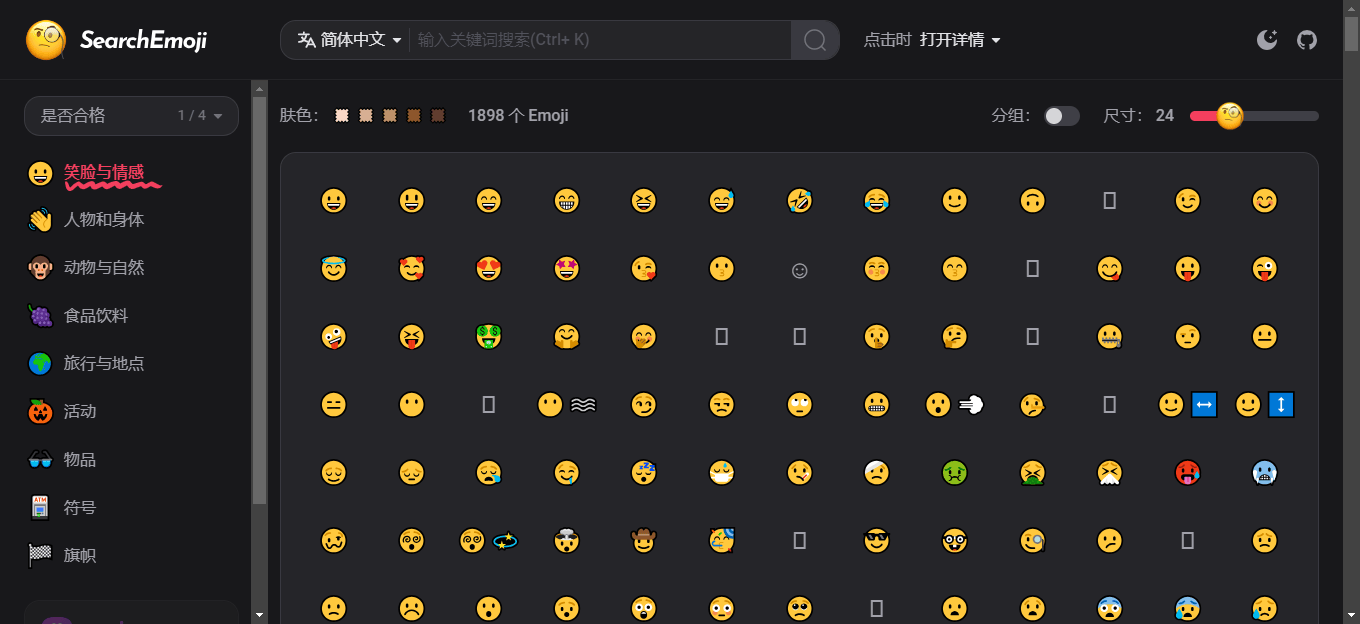
Task: Click the search magnifier button
Action: click(x=815, y=40)
